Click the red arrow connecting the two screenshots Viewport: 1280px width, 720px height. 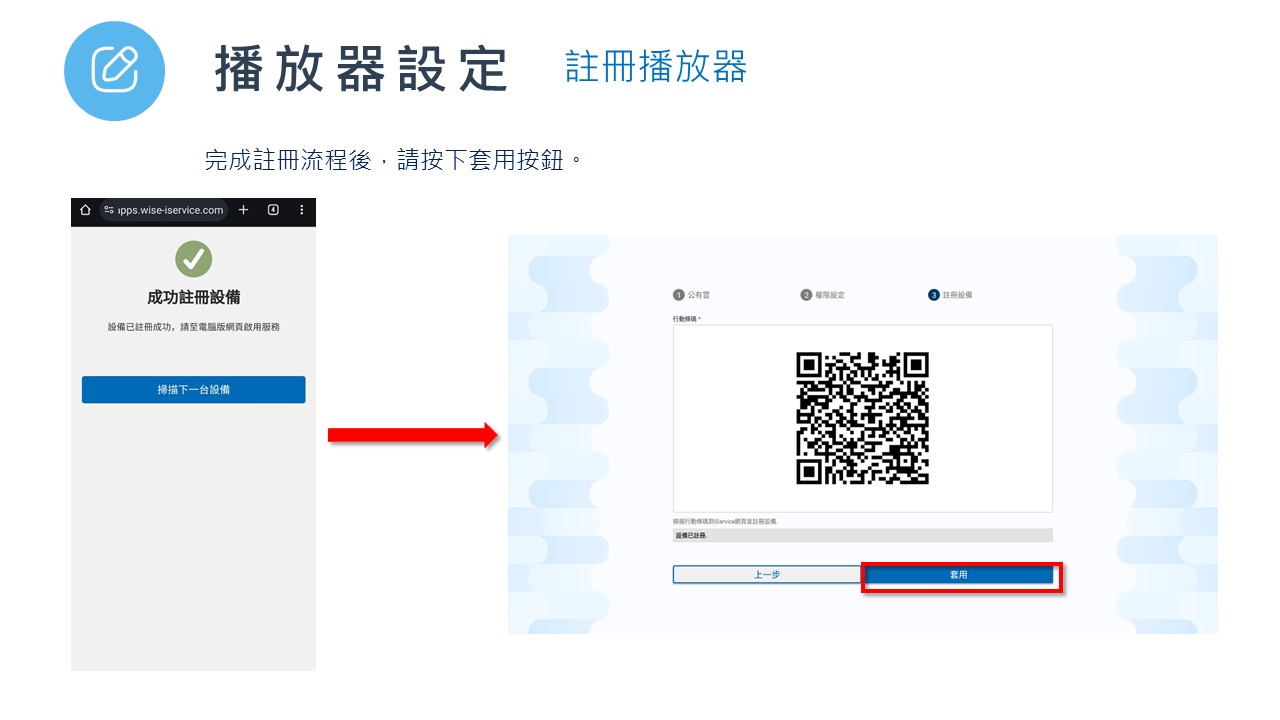pos(410,435)
